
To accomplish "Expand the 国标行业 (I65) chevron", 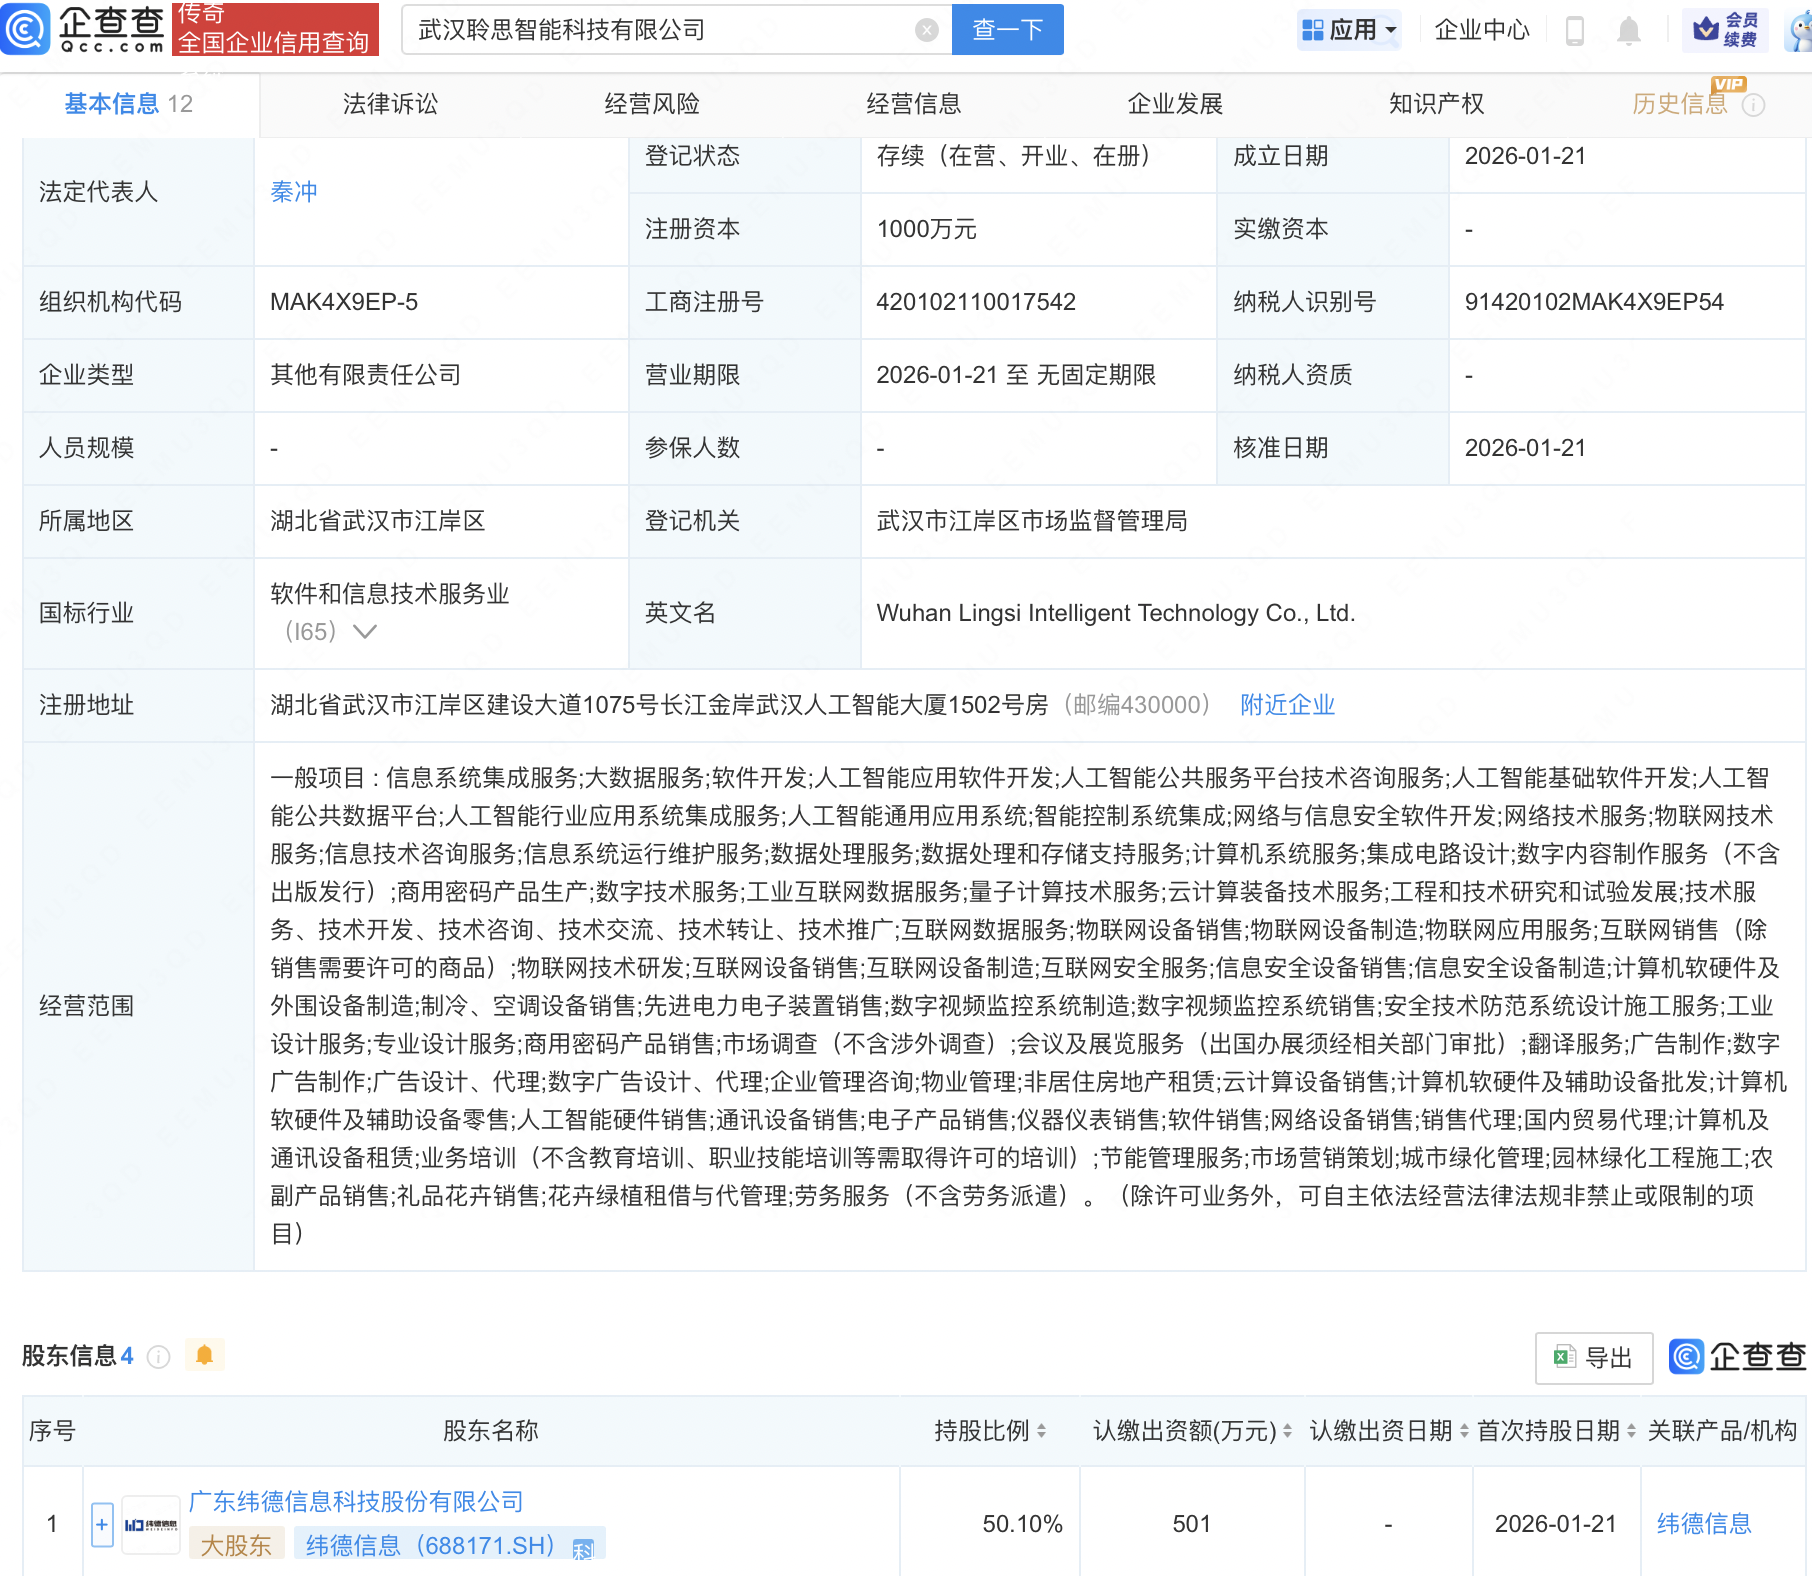I will pyautogui.click(x=365, y=632).
